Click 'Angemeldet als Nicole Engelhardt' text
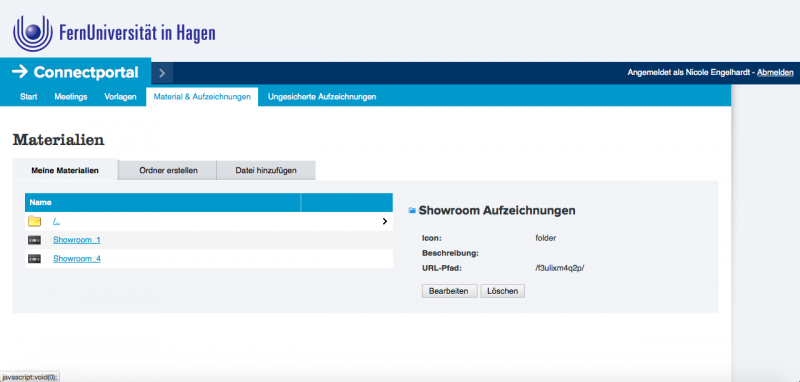Viewport: 800px width, 382px height. (x=689, y=73)
